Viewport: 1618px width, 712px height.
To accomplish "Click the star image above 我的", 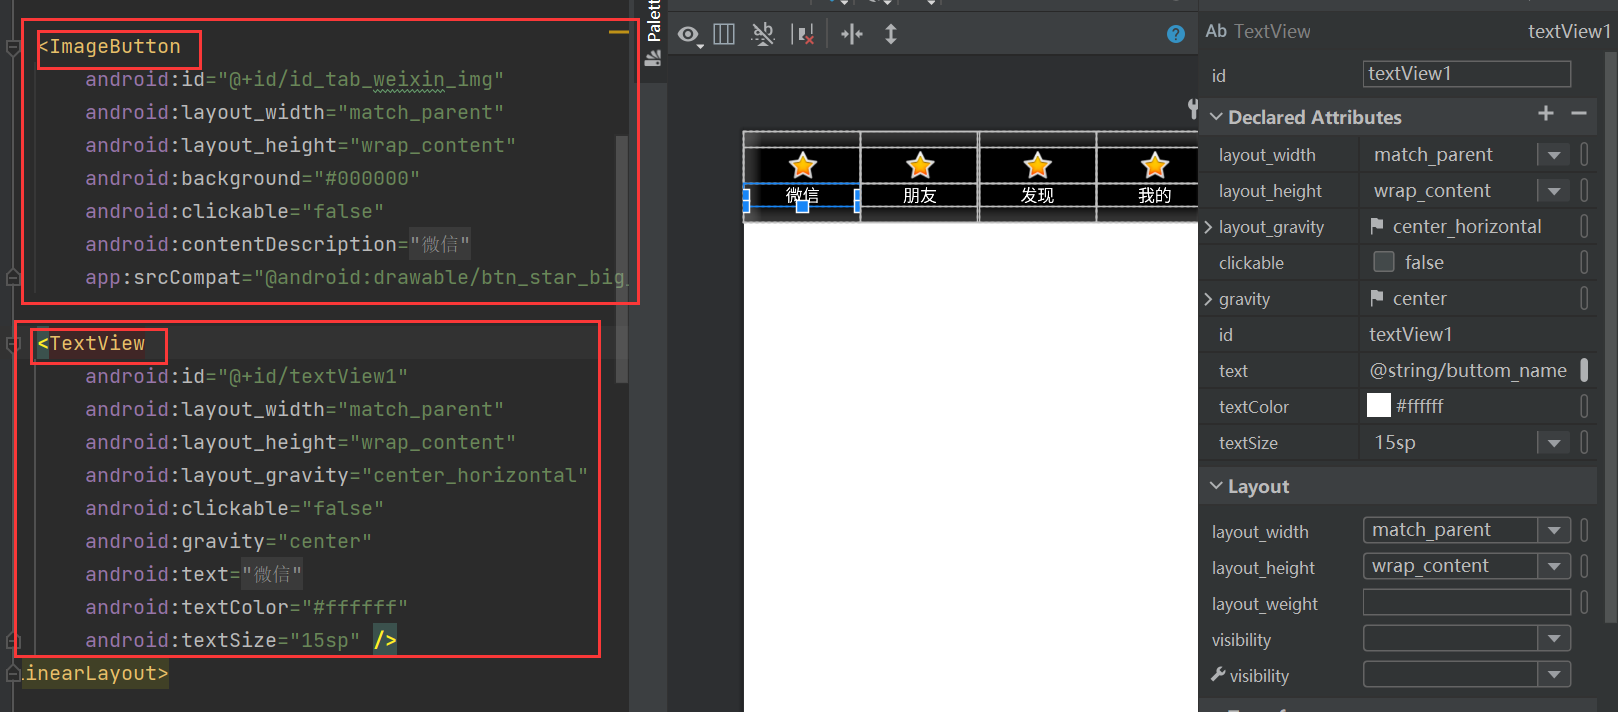I will click(x=1154, y=165).
